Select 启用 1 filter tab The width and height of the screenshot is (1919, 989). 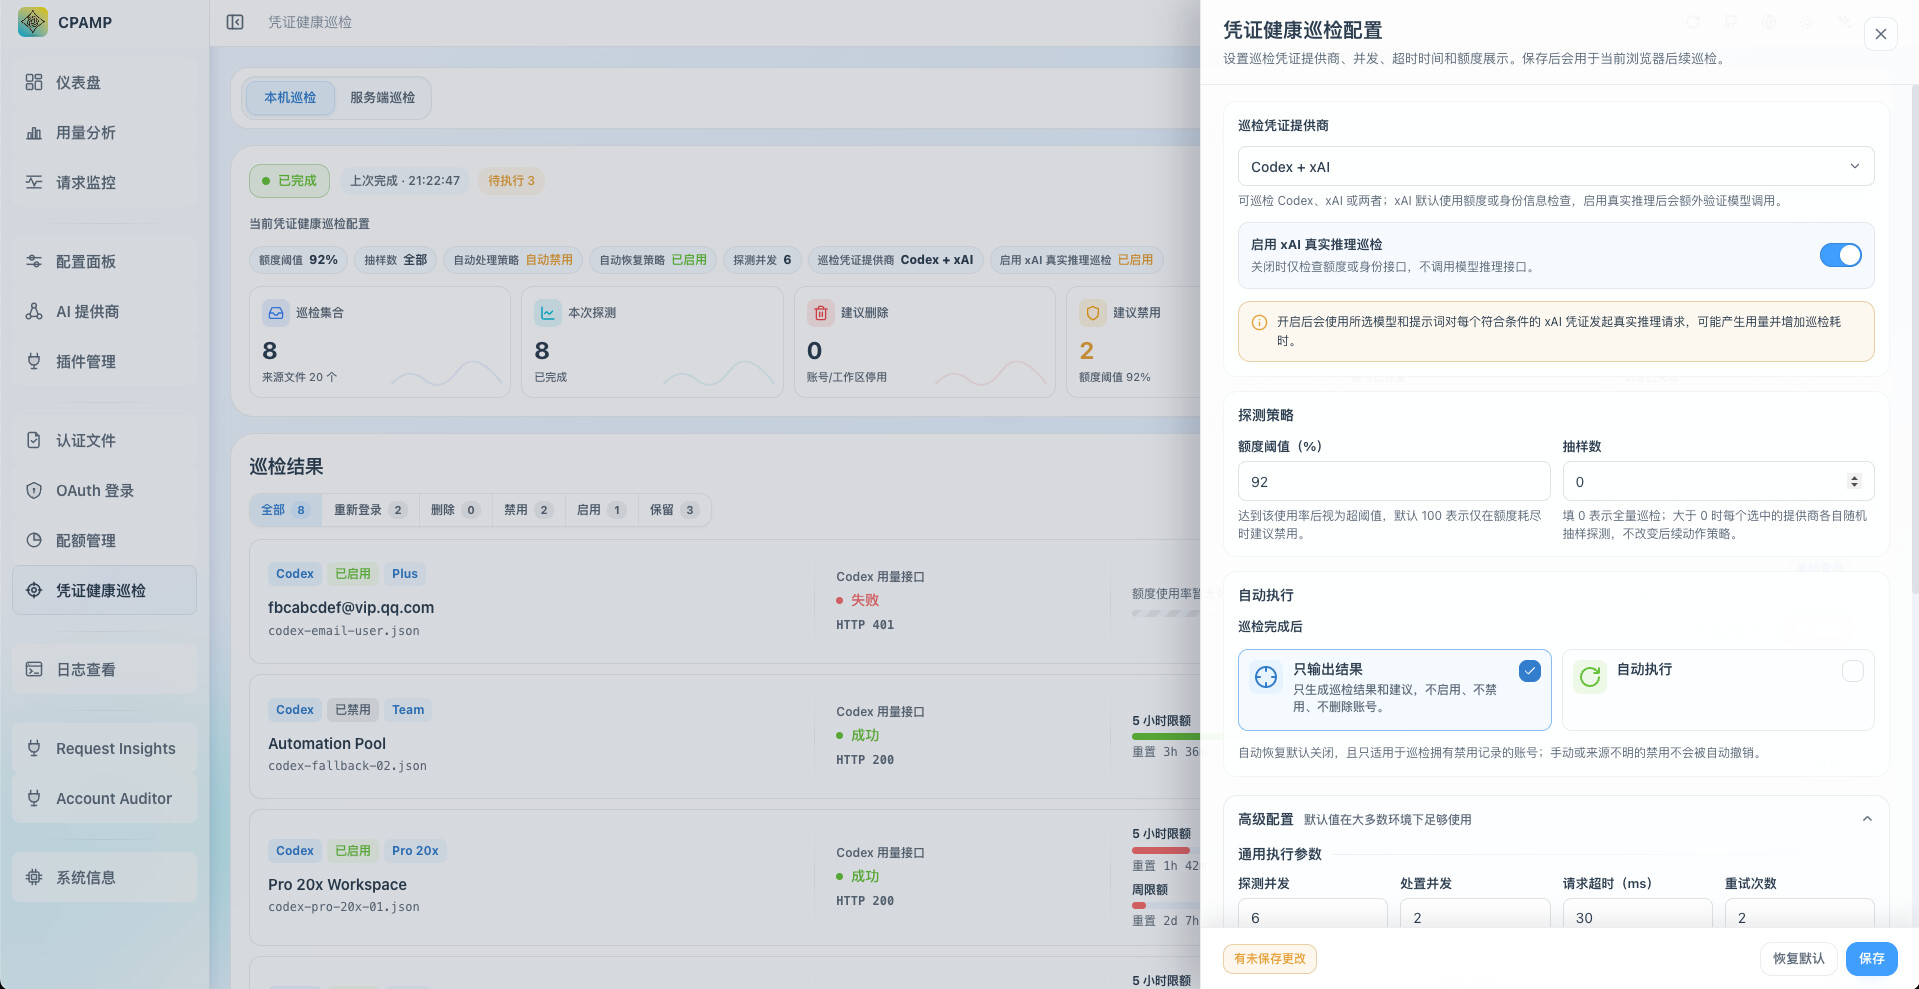tap(601, 510)
